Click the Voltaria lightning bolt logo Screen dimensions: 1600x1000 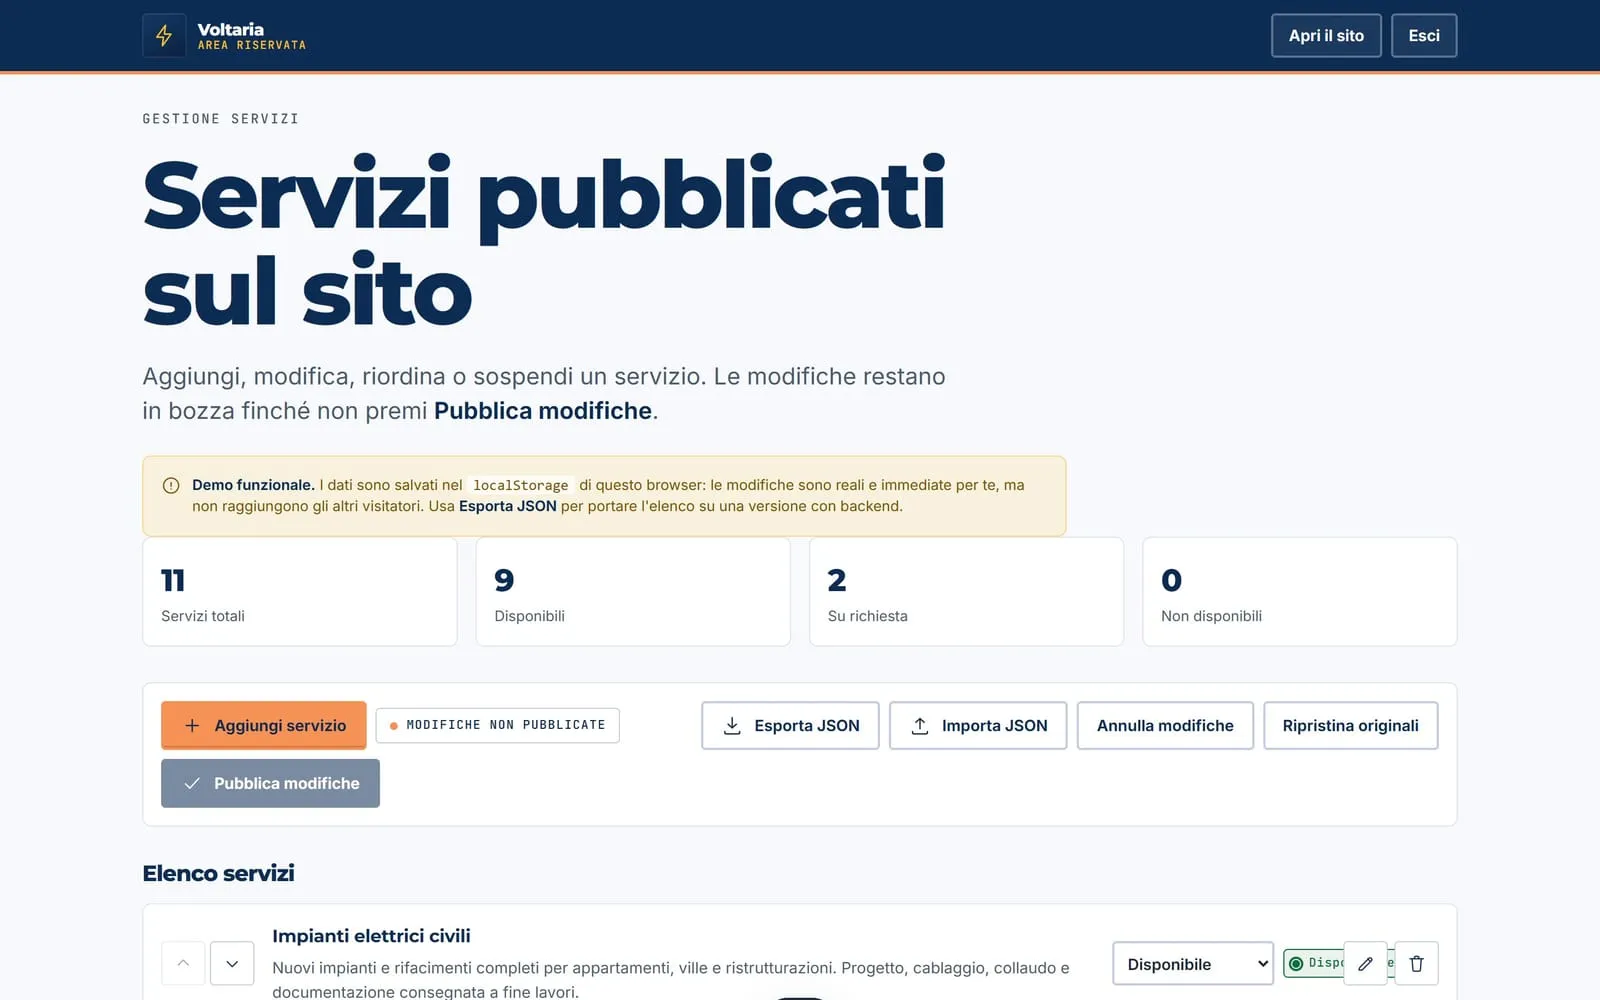(x=164, y=36)
